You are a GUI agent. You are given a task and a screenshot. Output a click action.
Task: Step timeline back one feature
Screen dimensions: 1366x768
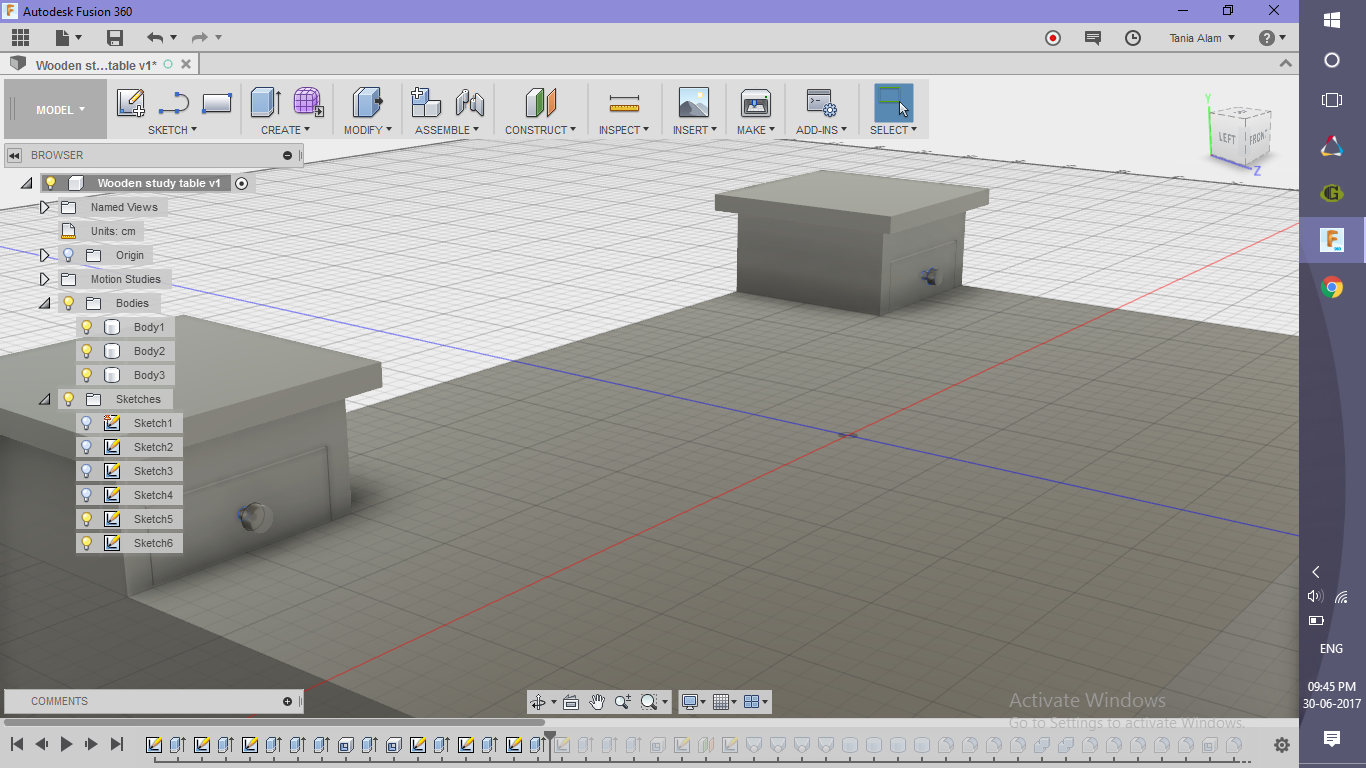(42, 744)
